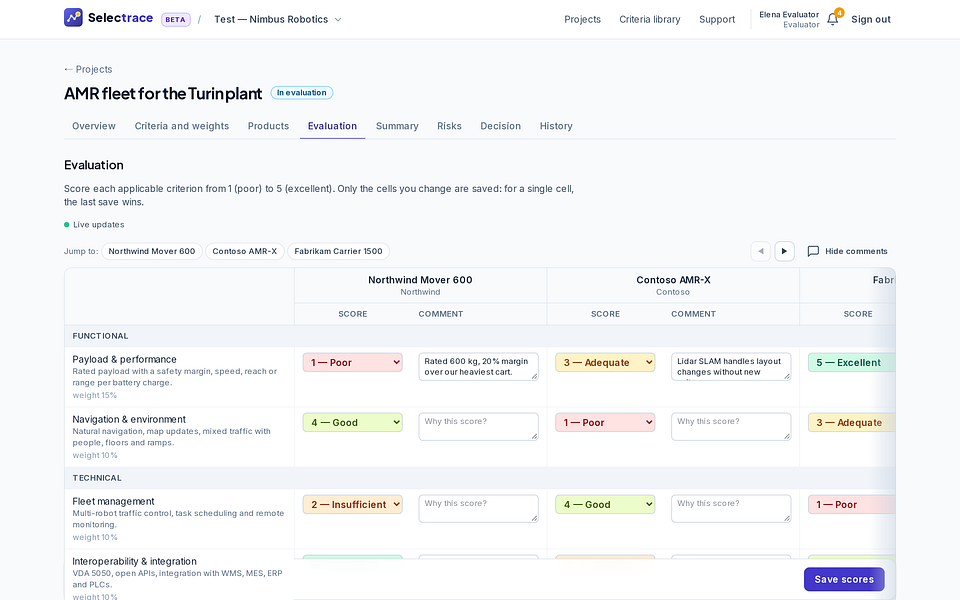This screenshot has height=600, width=960.
Task: Click Northwind Navigation comment field
Action: 478,427
